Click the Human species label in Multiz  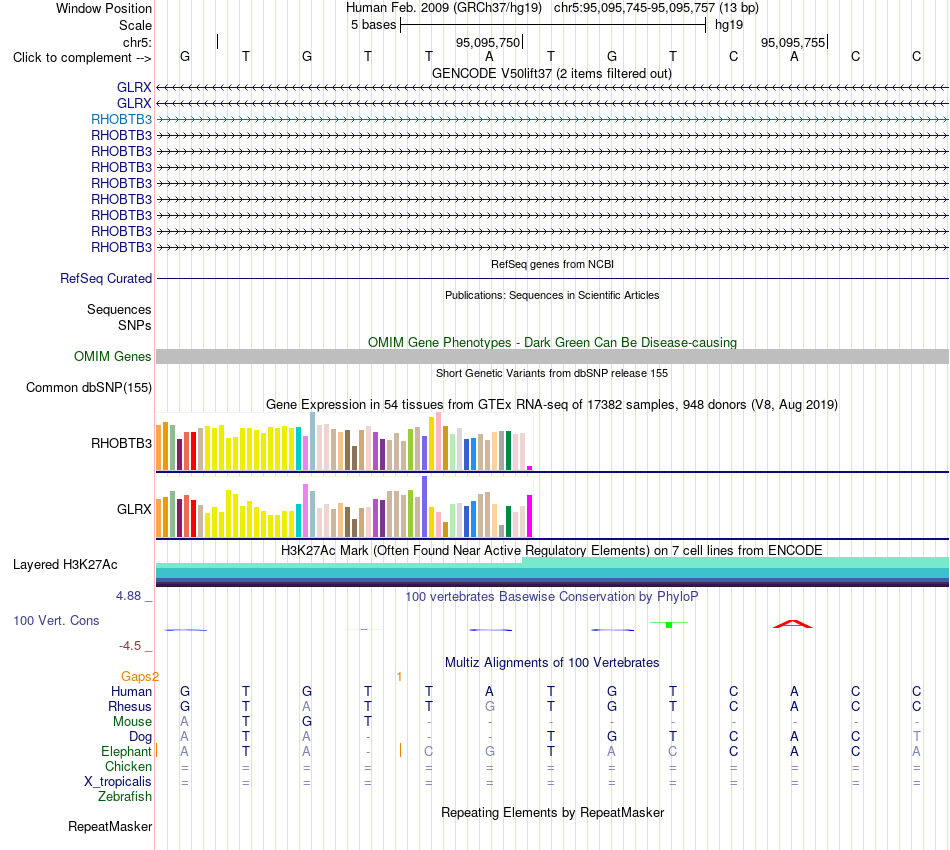tap(131, 691)
